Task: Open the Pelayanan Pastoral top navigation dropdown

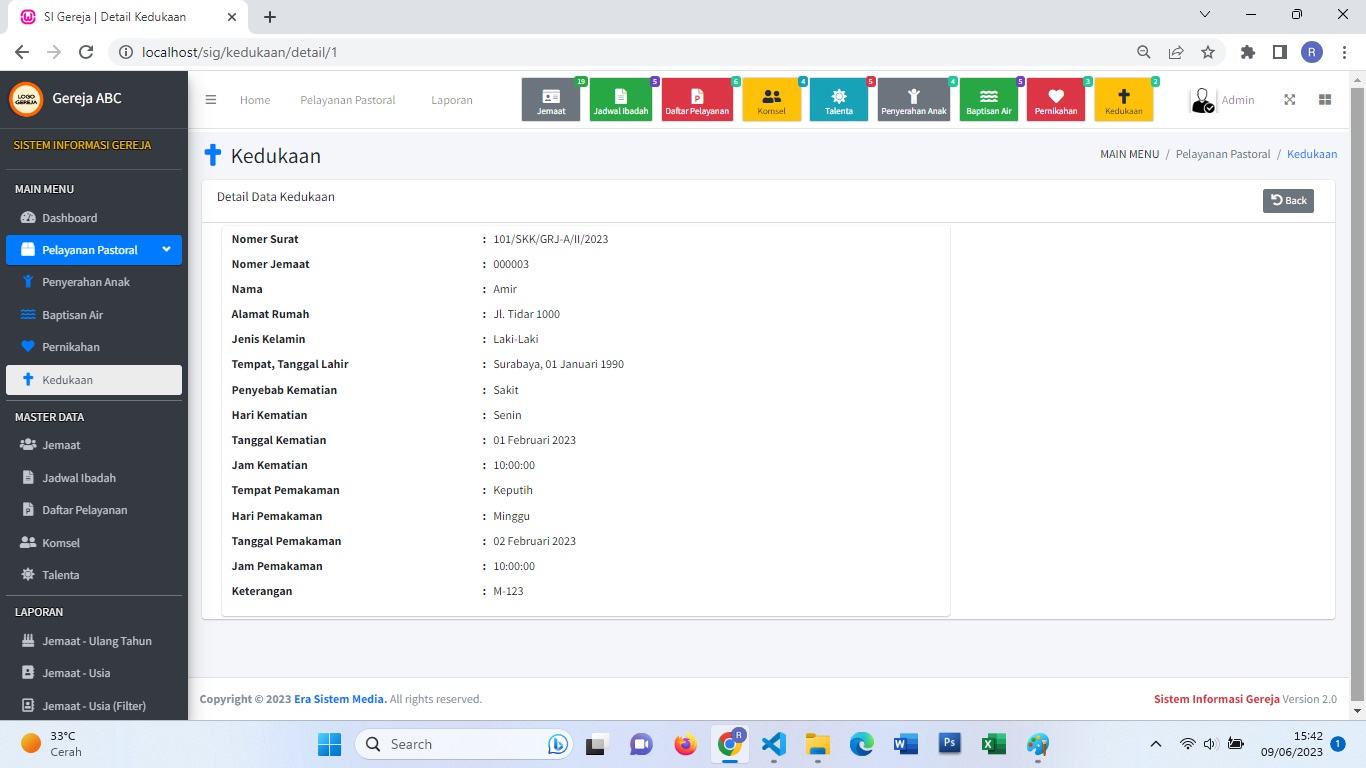Action: click(x=347, y=100)
